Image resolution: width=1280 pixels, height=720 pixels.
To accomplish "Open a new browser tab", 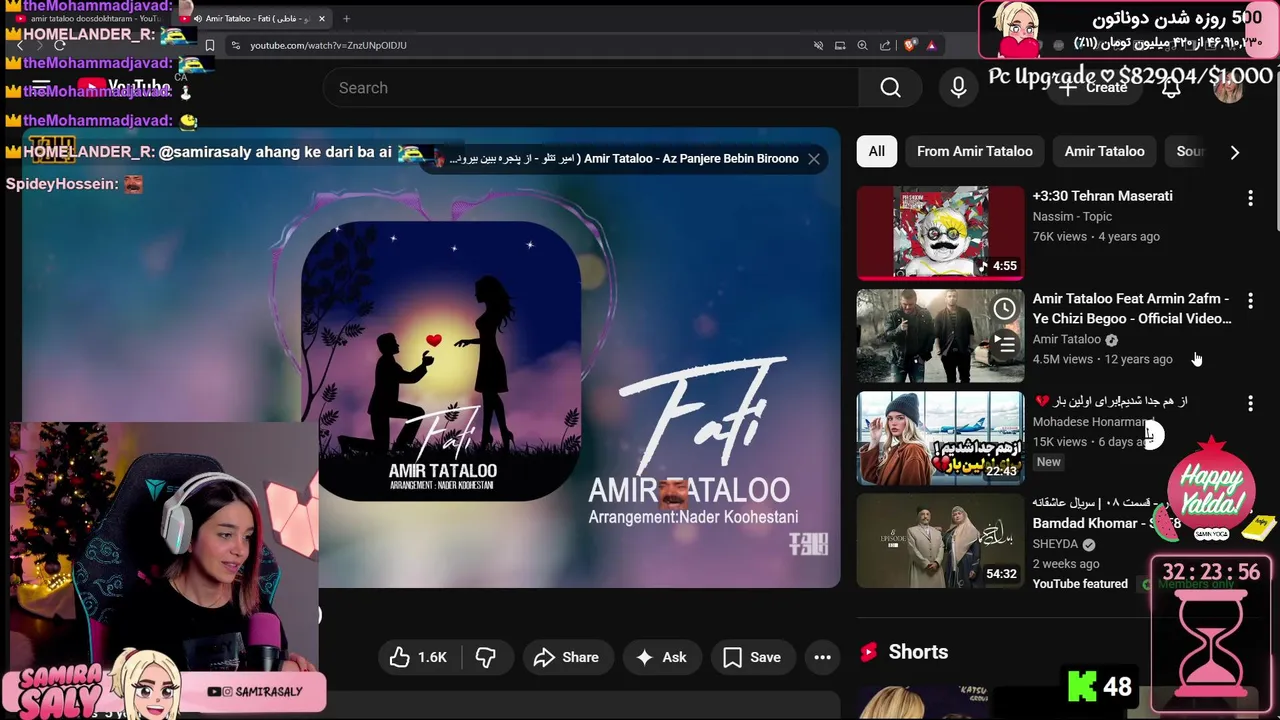I will coord(346,18).
